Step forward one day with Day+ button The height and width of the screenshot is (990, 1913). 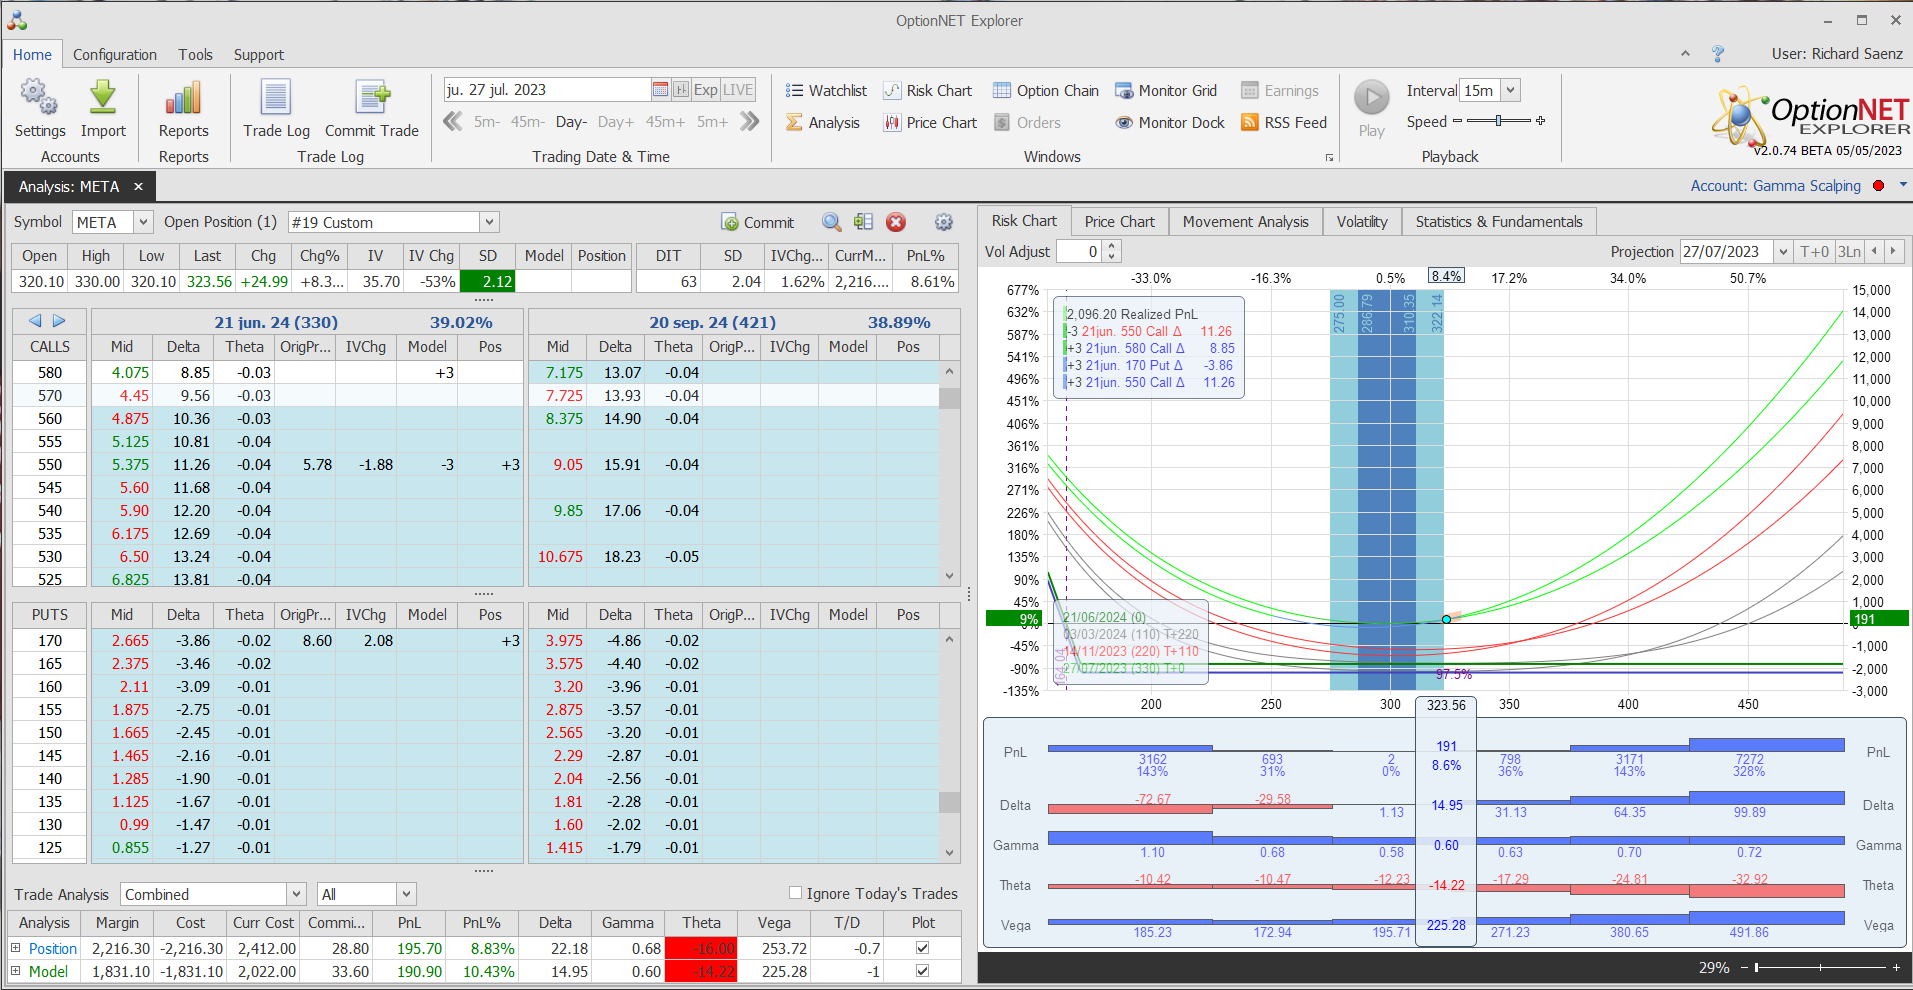pyautogui.click(x=616, y=122)
